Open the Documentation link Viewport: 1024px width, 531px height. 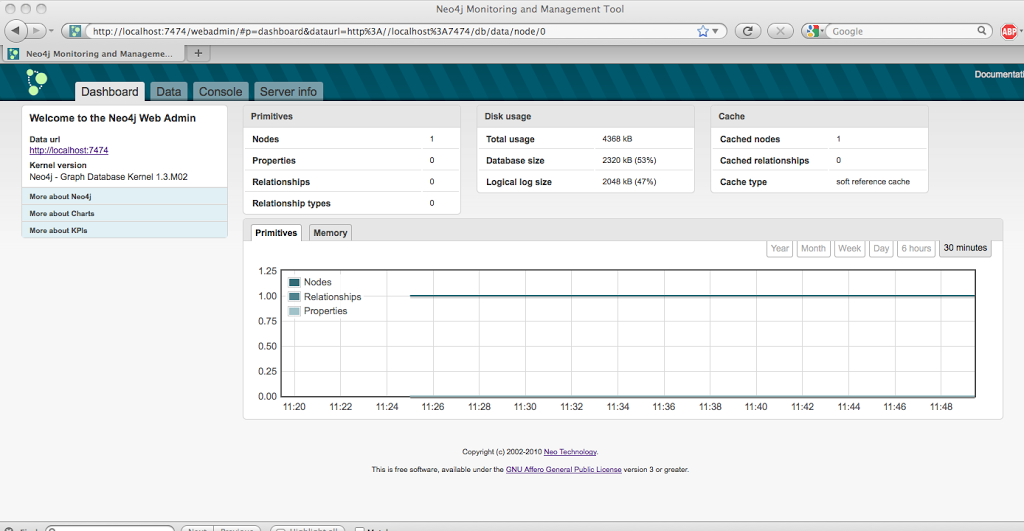point(999,74)
